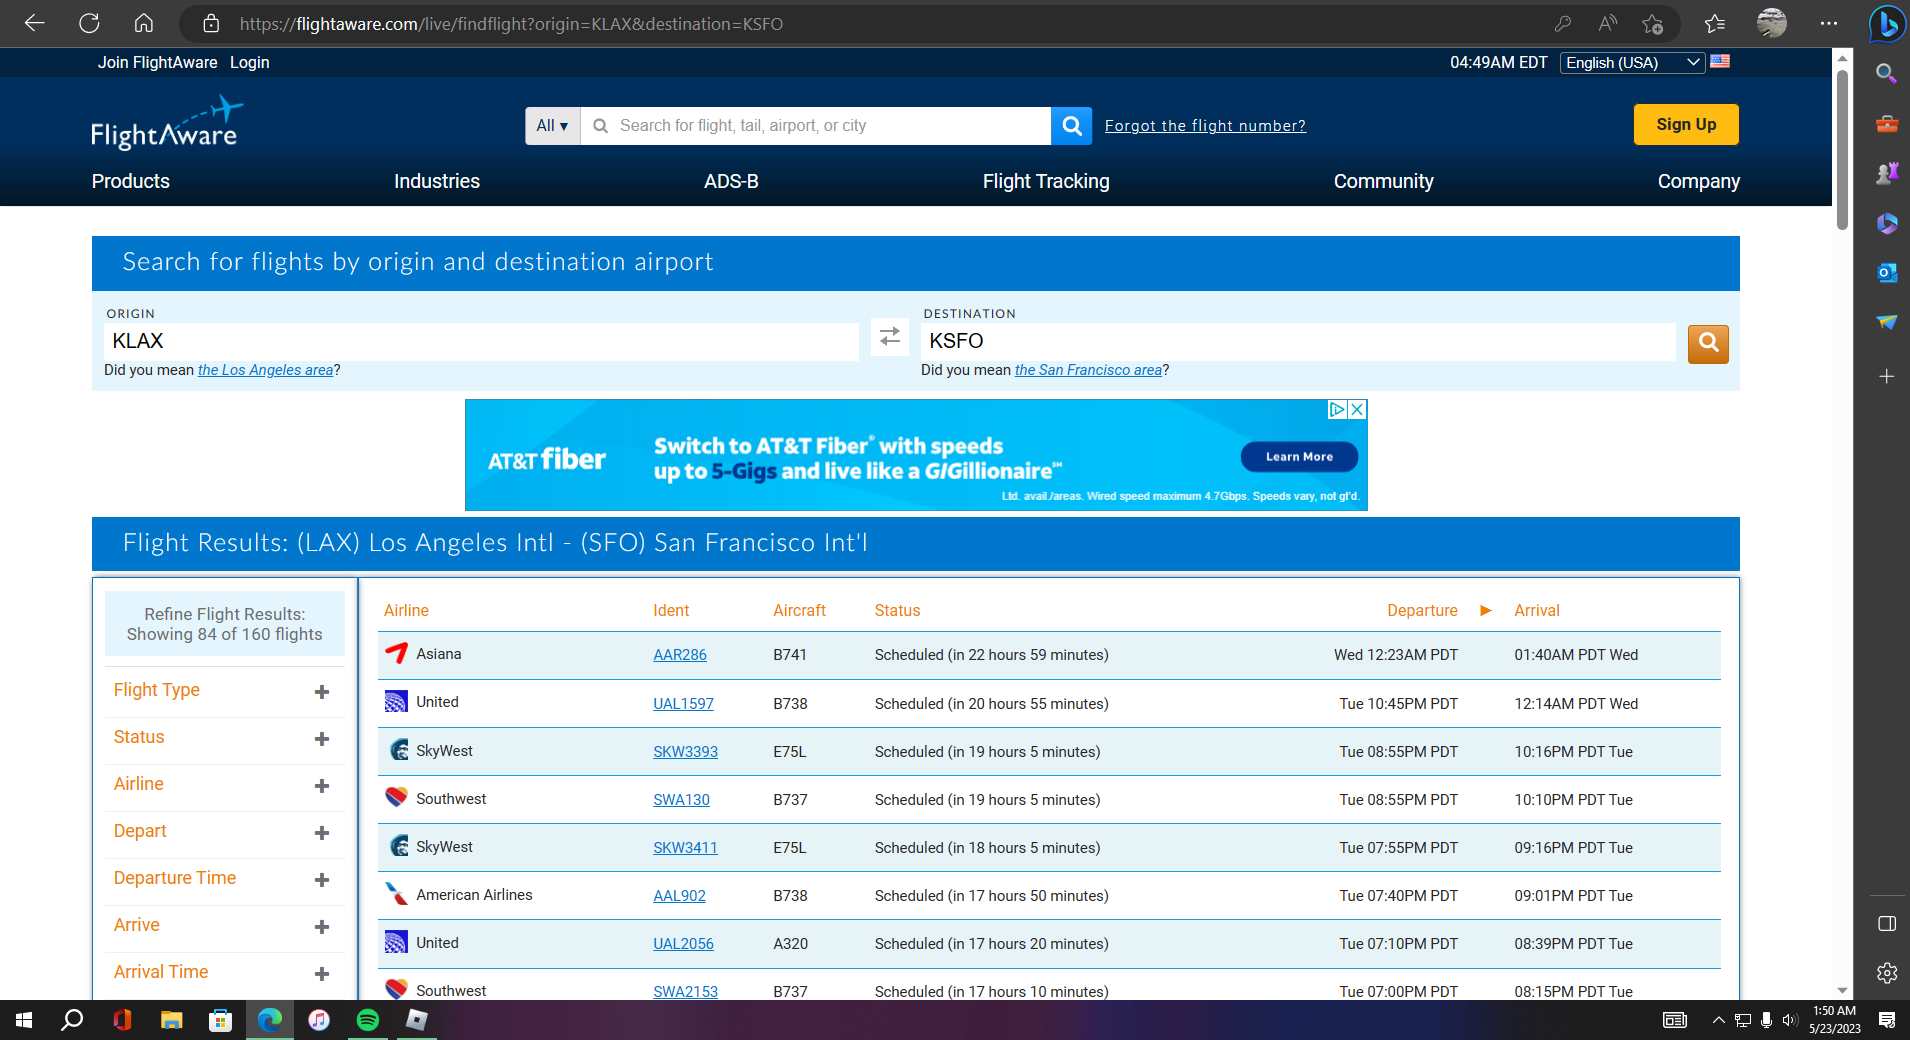
Task: Open the Read Aloud icon in address bar
Action: pos(1608,23)
